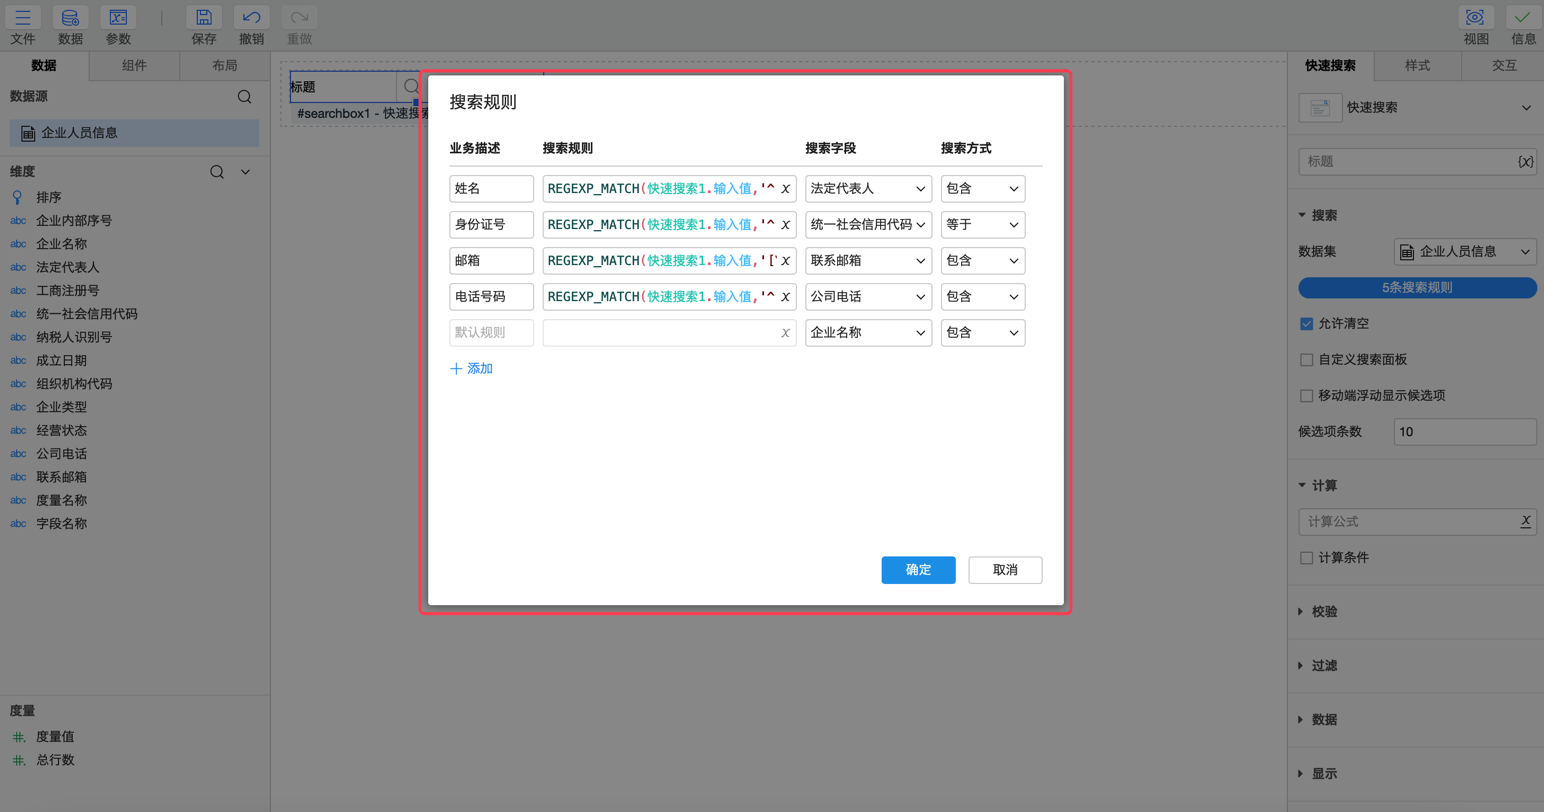Open the 文件 menu icon
1544x812 pixels.
[23, 25]
